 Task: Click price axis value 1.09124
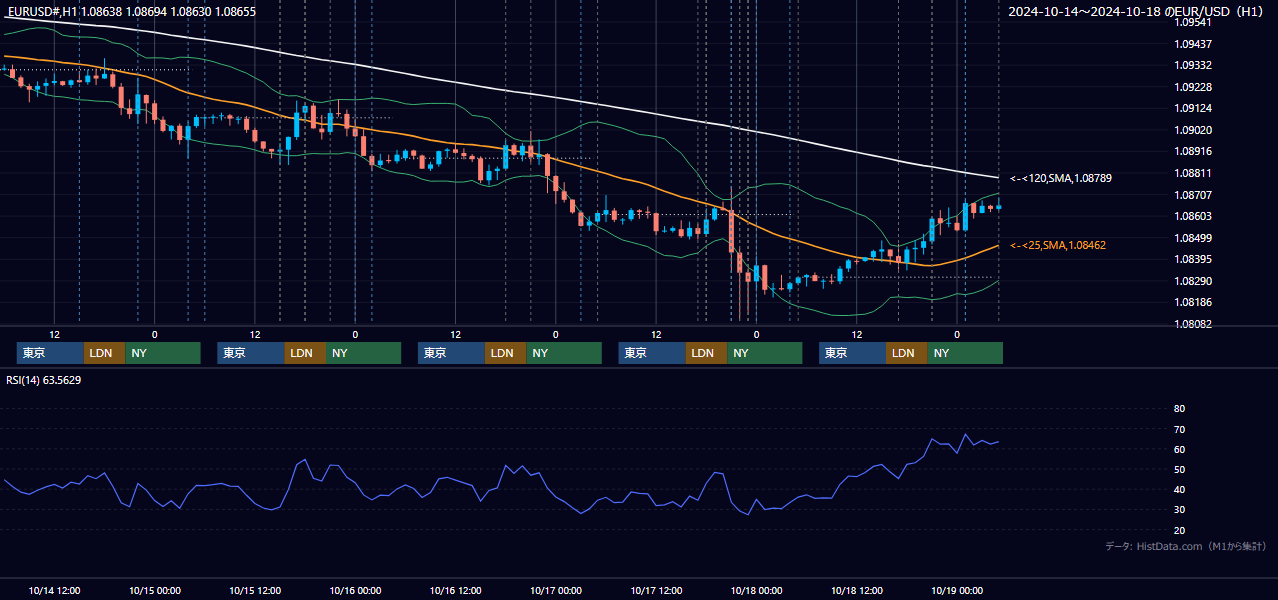click(1193, 108)
